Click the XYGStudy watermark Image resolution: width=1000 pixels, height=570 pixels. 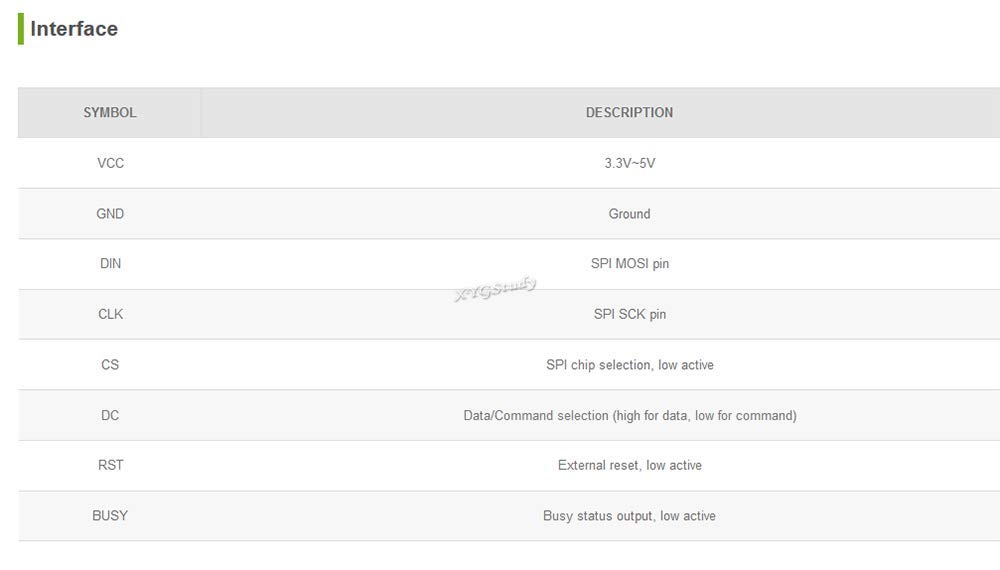click(x=496, y=288)
